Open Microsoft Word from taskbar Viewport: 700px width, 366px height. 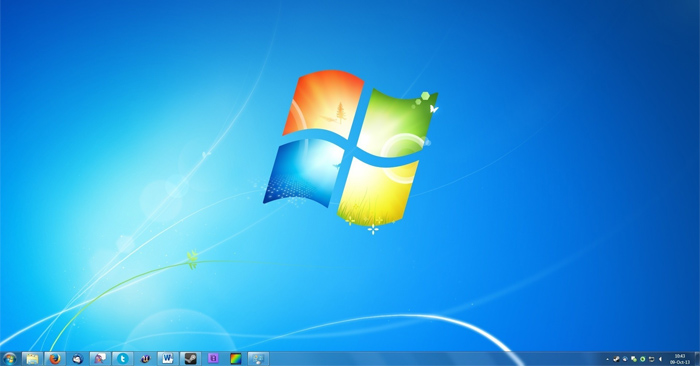coord(168,359)
